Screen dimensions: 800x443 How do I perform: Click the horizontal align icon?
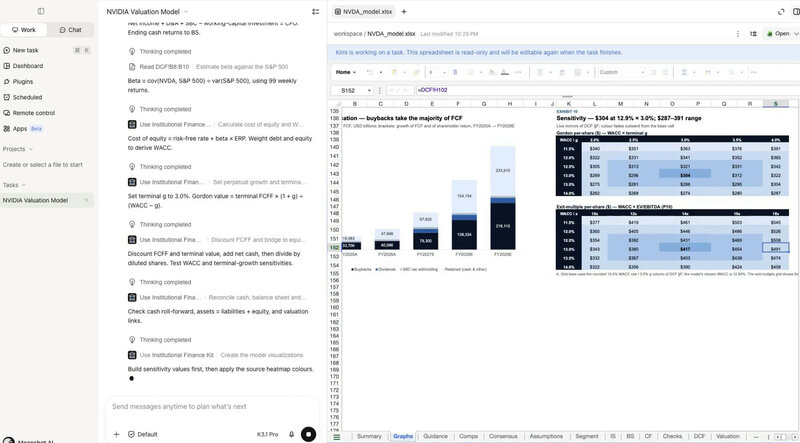[x=540, y=72]
